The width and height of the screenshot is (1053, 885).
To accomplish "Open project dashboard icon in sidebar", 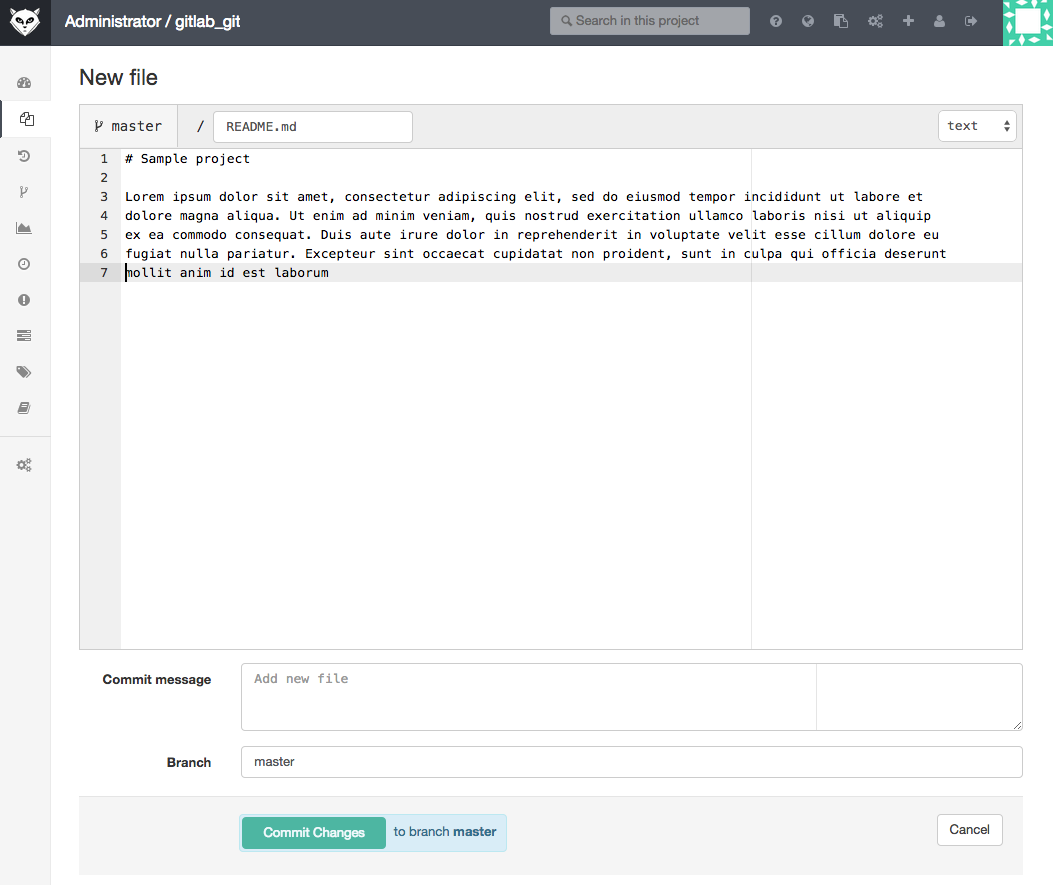I will click(24, 83).
